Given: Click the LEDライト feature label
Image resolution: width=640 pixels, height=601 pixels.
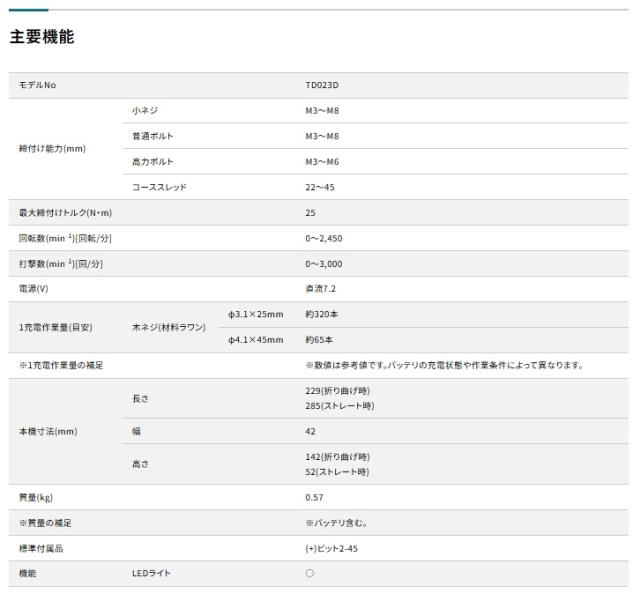Looking at the screenshot, I should tap(151, 574).
